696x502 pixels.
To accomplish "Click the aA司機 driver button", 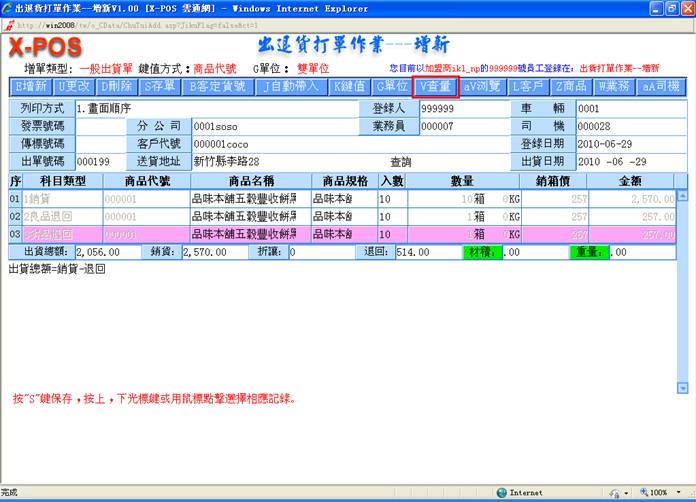I will (661, 87).
